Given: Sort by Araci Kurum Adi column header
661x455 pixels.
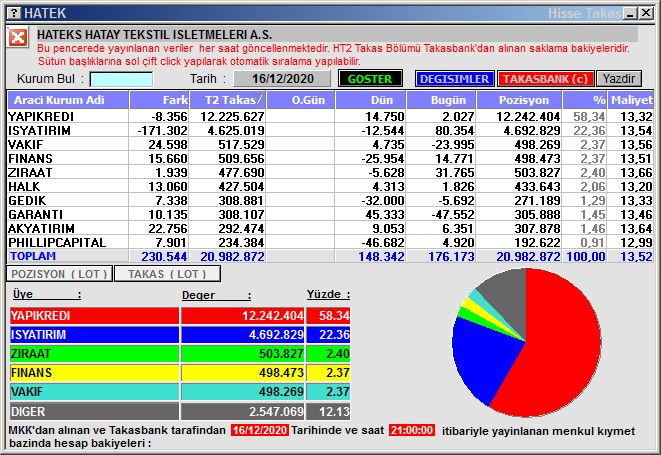Looking at the screenshot, I should click(x=68, y=100).
